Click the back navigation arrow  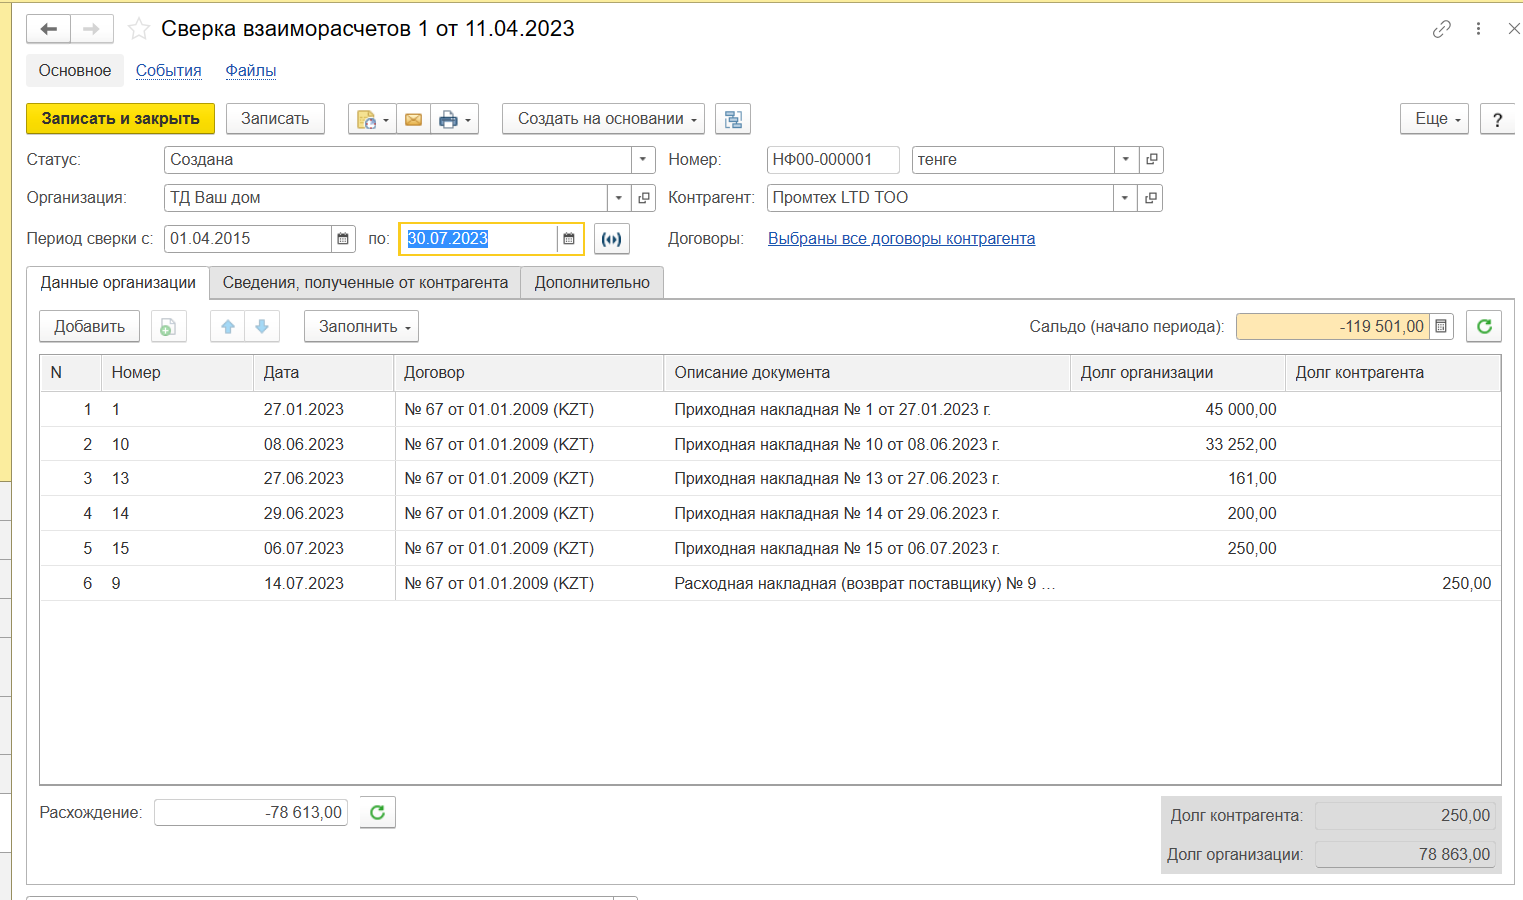click(x=48, y=29)
